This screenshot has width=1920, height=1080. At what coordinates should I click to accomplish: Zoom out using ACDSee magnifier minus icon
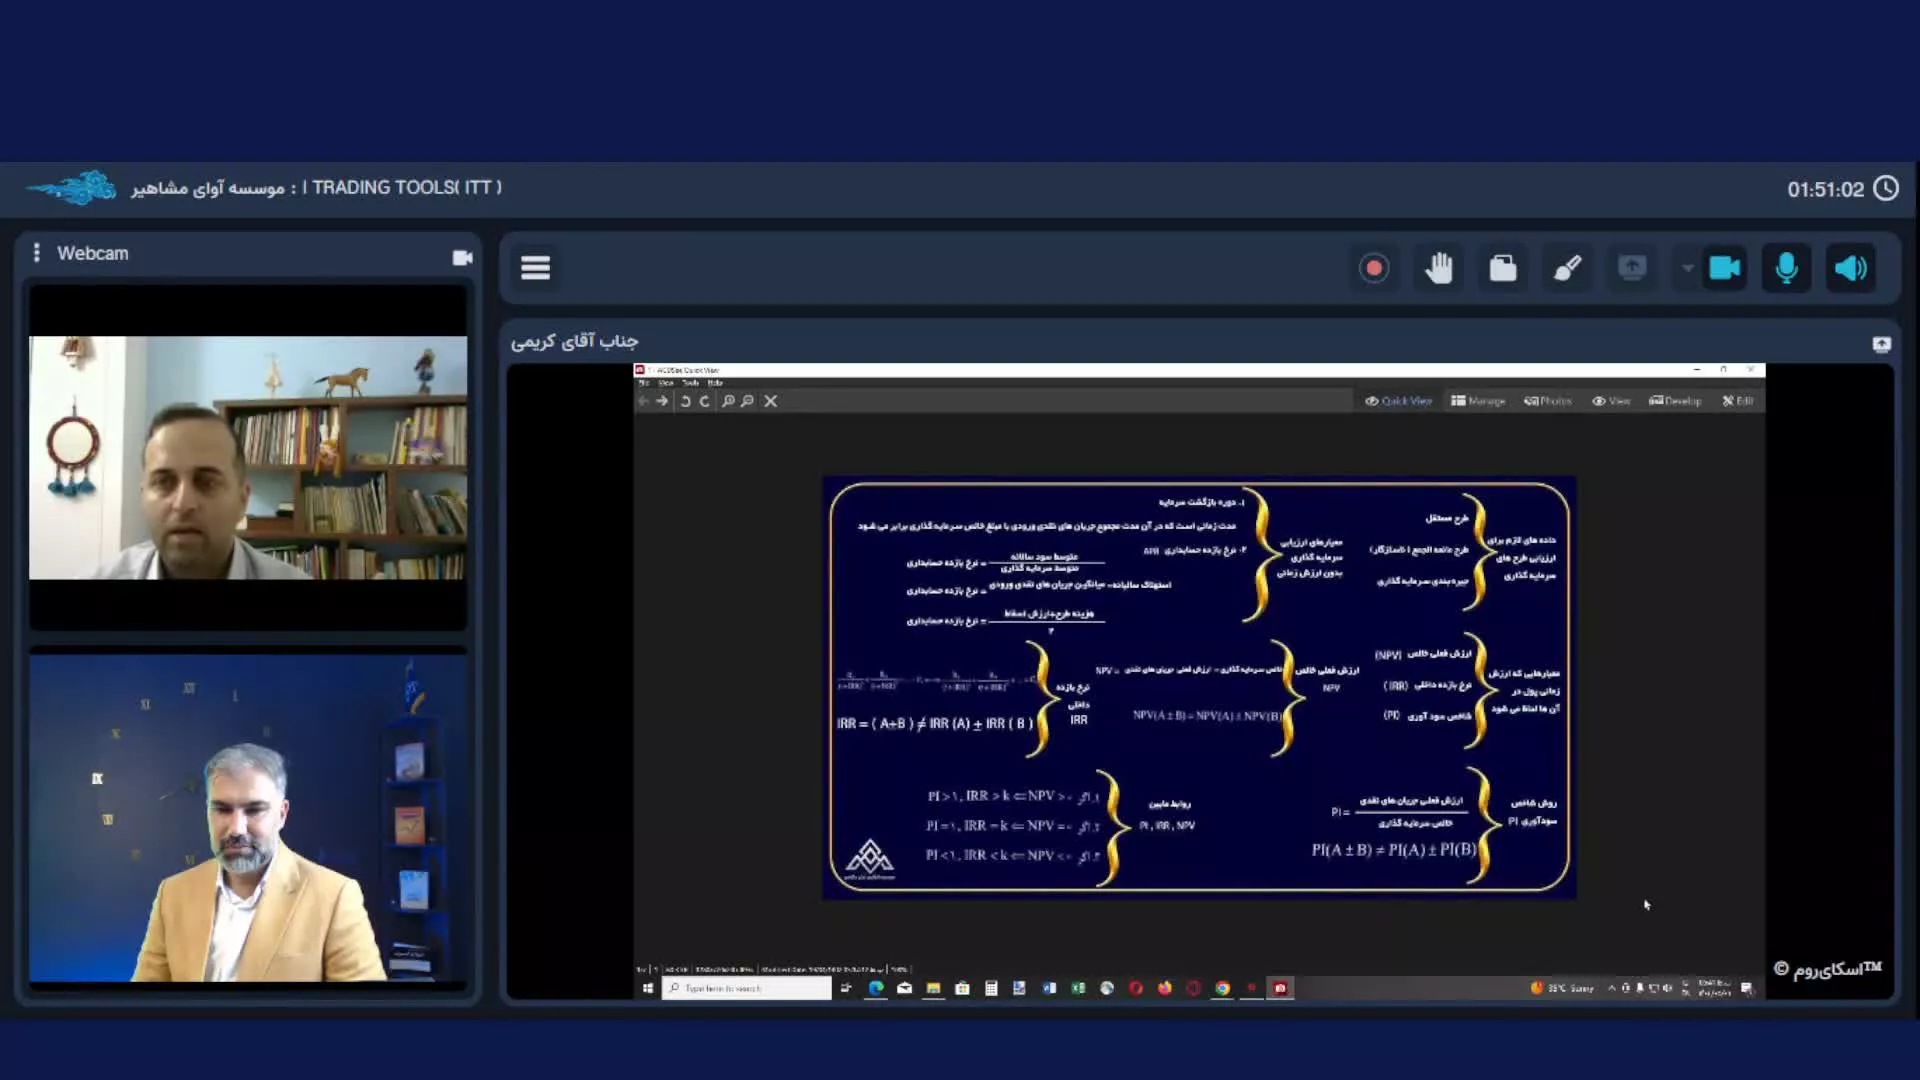[747, 401]
